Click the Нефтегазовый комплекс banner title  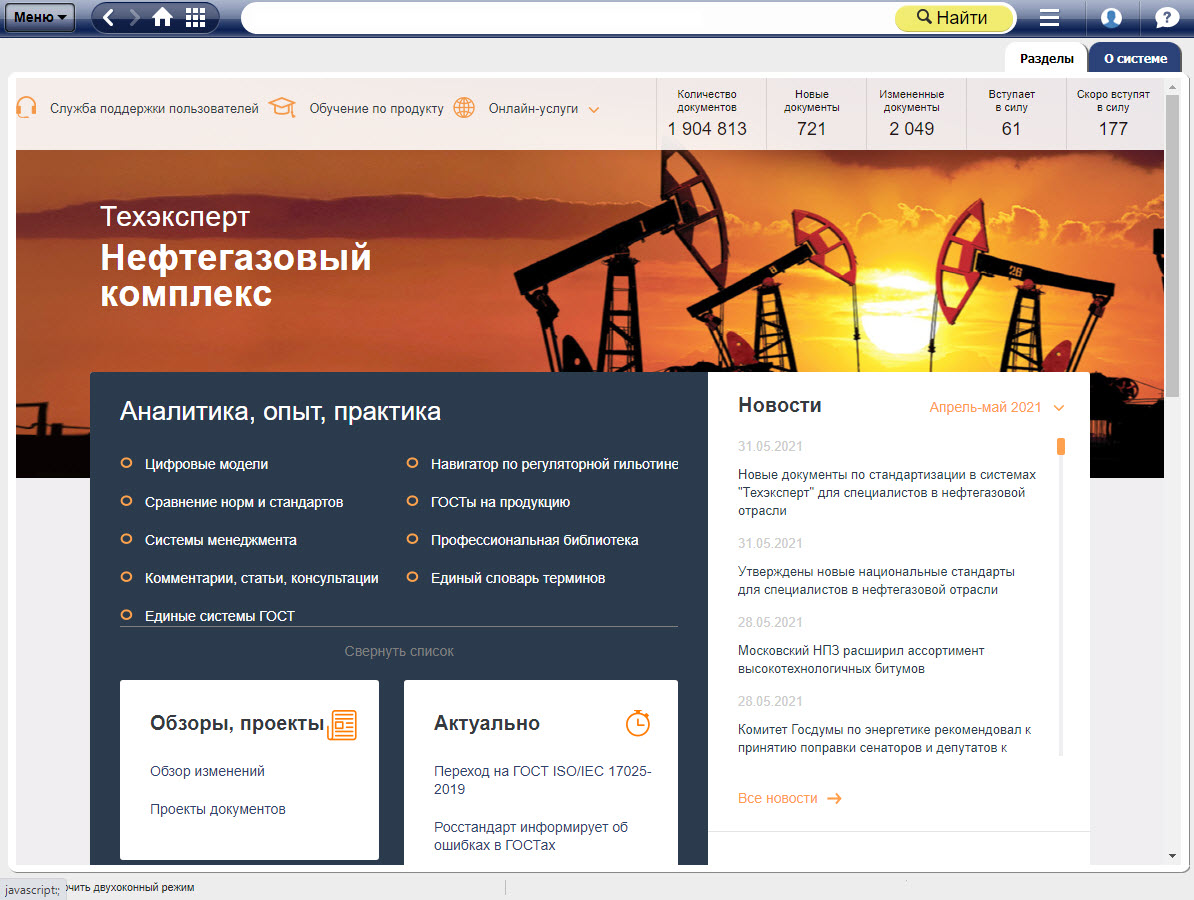coord(235,275)
